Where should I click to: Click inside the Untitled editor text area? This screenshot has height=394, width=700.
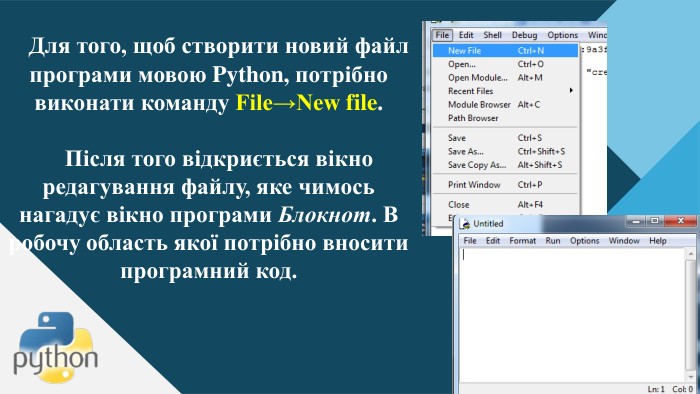pyautogui.click(x=571, y=315)
